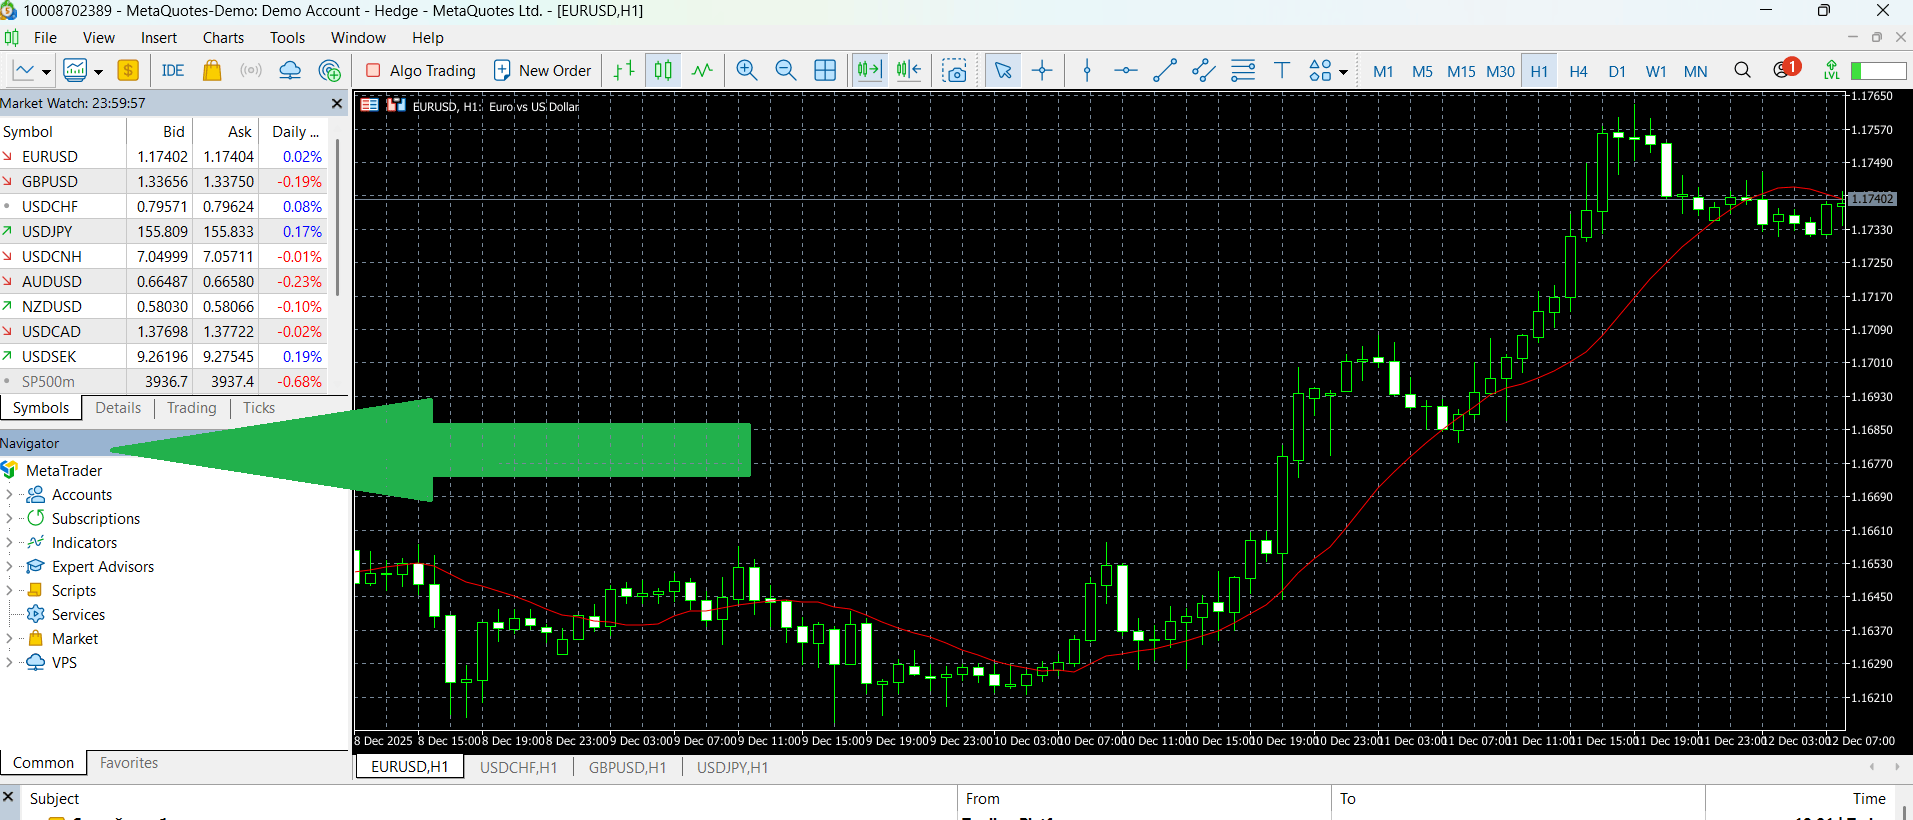This screenshot has height=820, width=1913.
Task: Click the green connection level bar
Action: (x=1878, y=71)
